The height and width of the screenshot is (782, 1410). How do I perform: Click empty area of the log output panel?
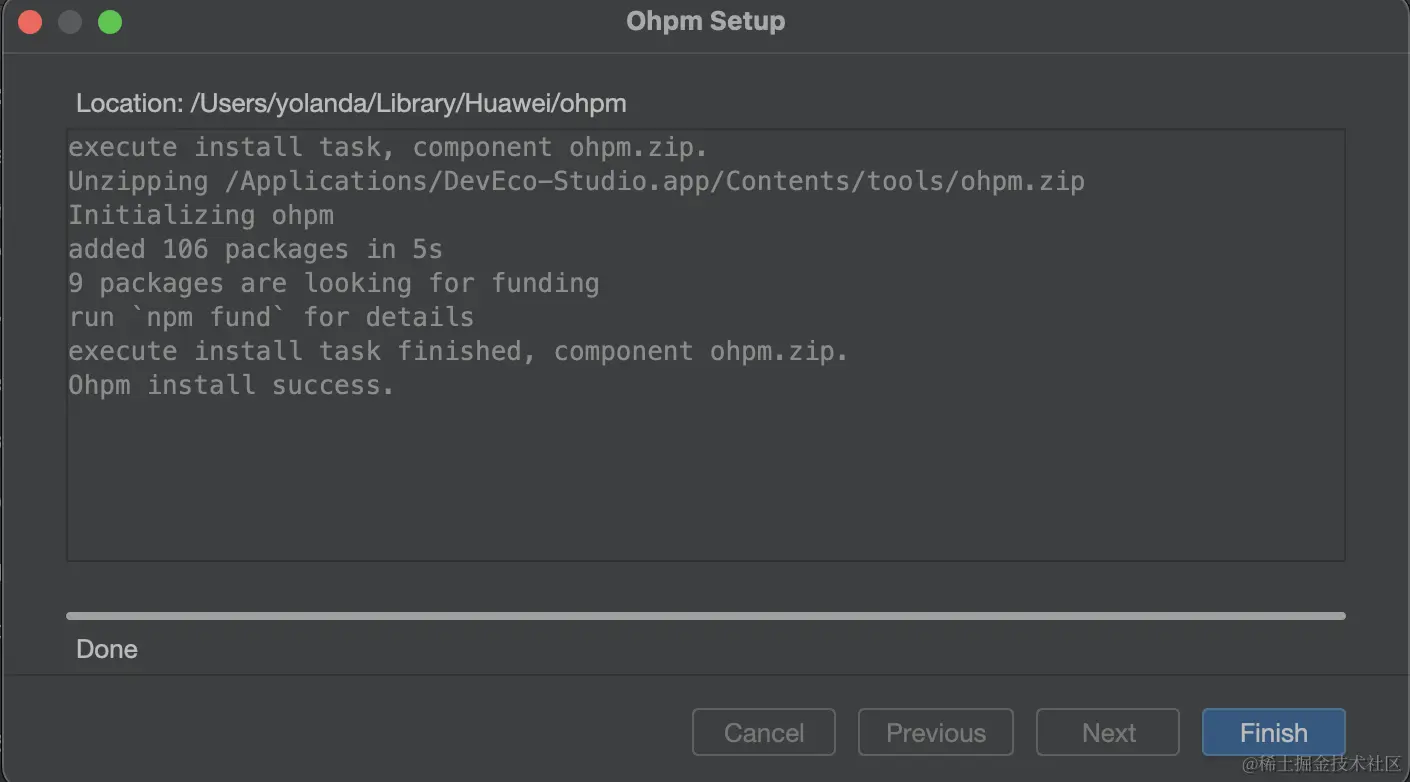tap(705, 480)
